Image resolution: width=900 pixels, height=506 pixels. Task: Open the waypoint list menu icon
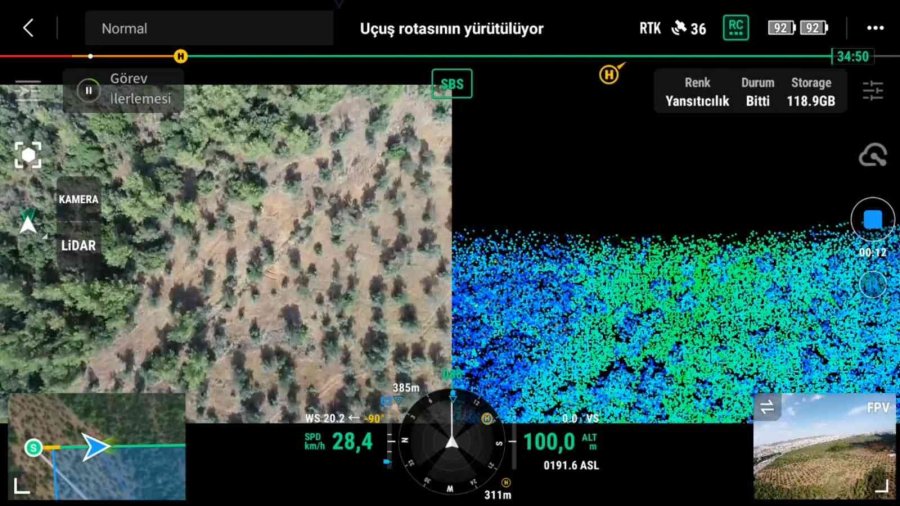(x=27, y=92)
